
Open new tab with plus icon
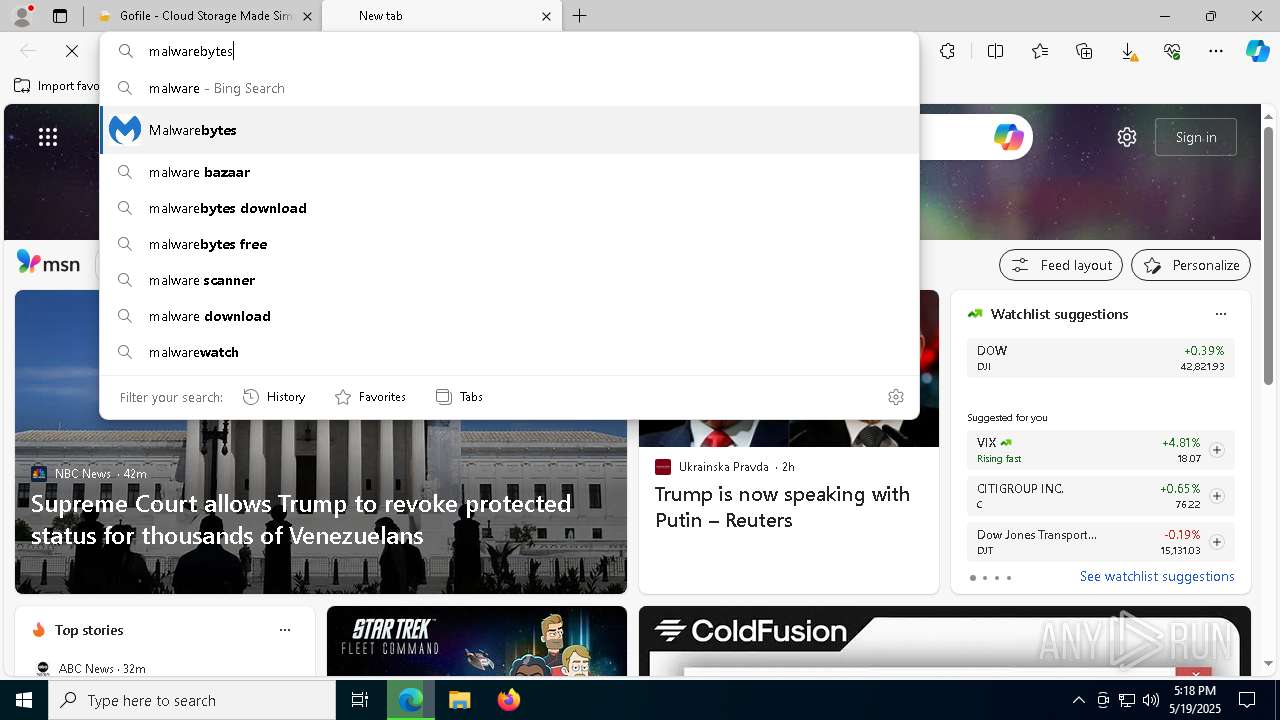(580, 16)
